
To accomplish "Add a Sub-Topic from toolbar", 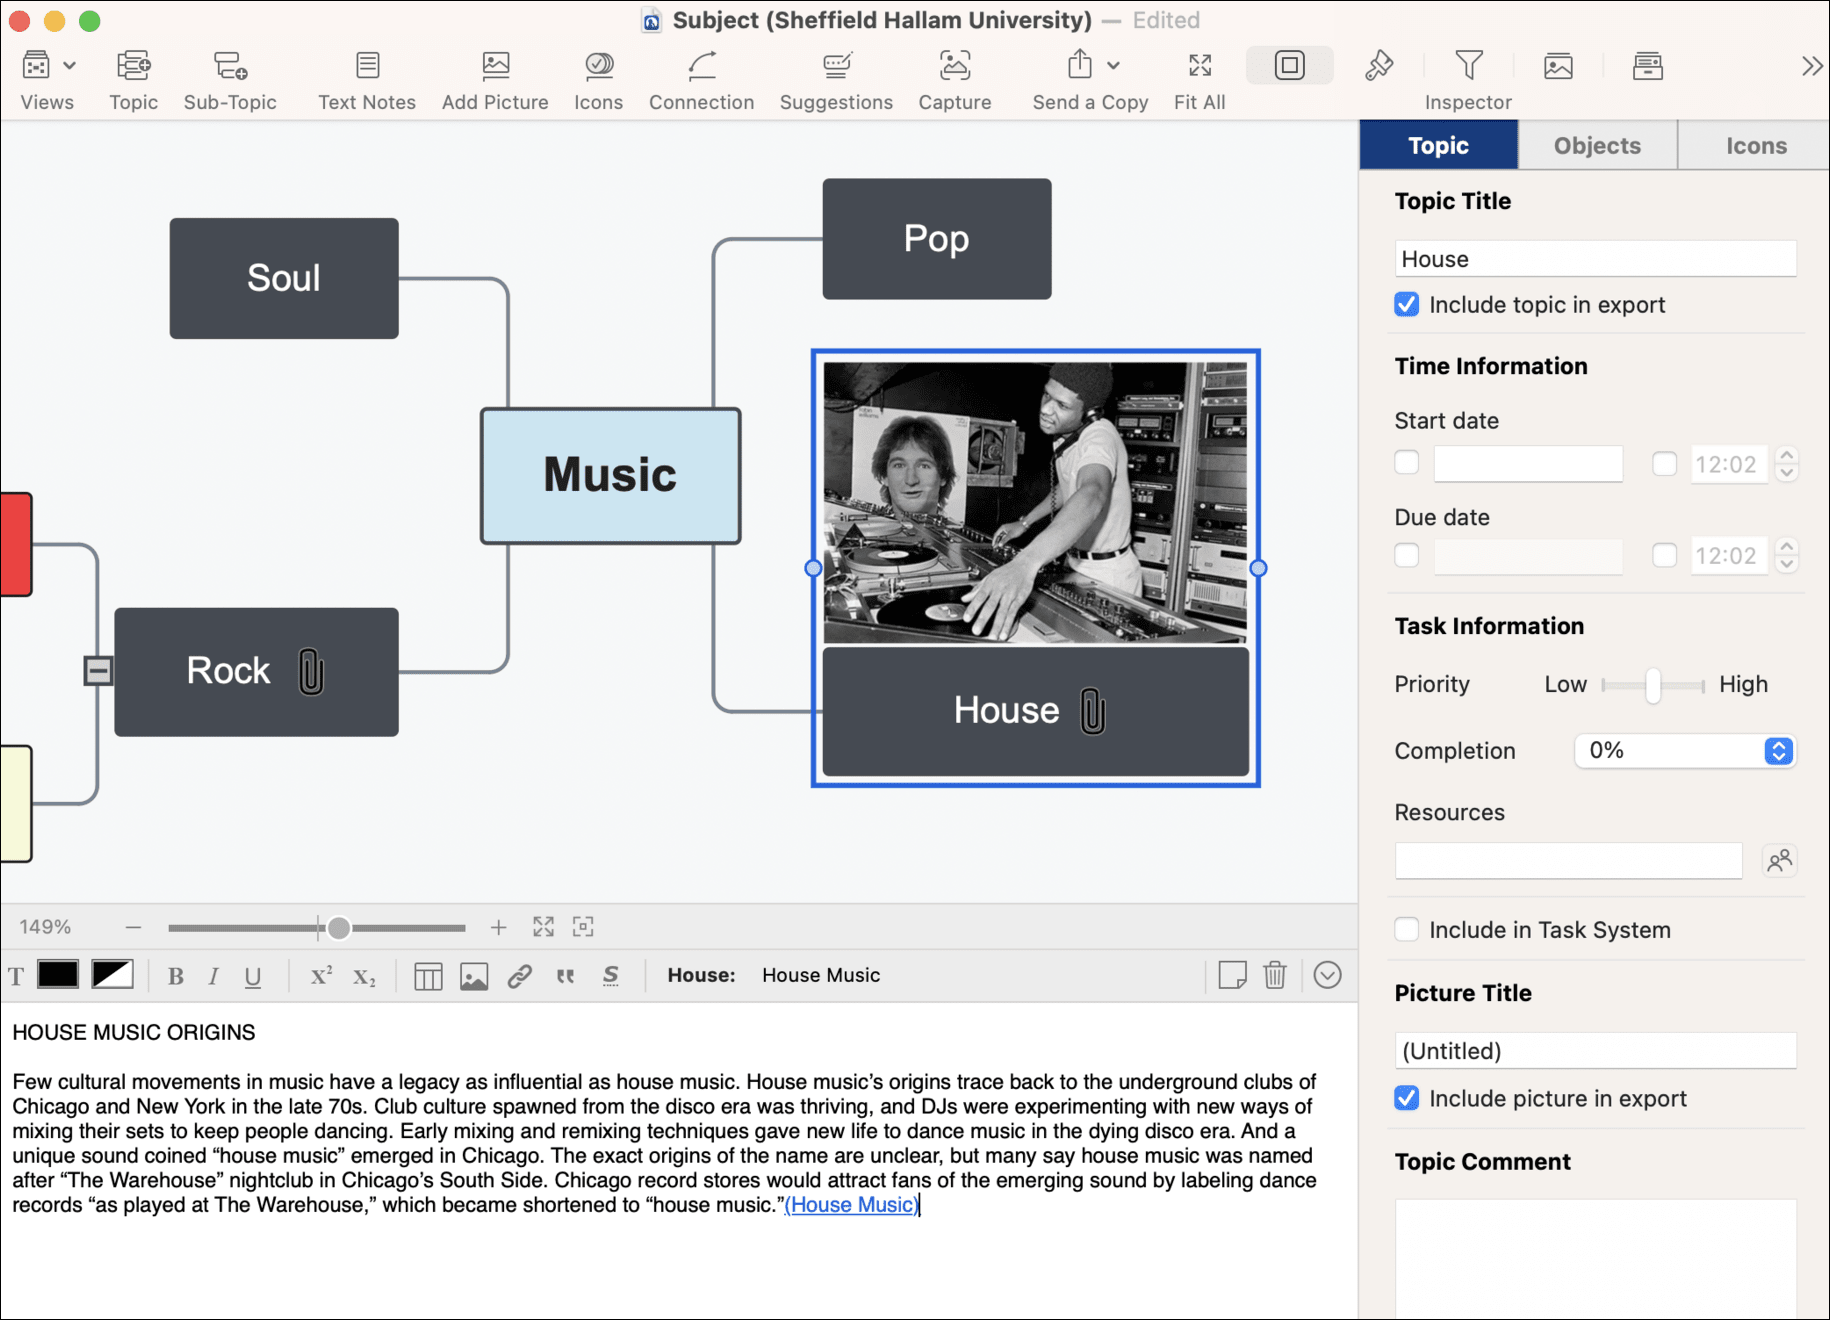I will click(230, 67).
